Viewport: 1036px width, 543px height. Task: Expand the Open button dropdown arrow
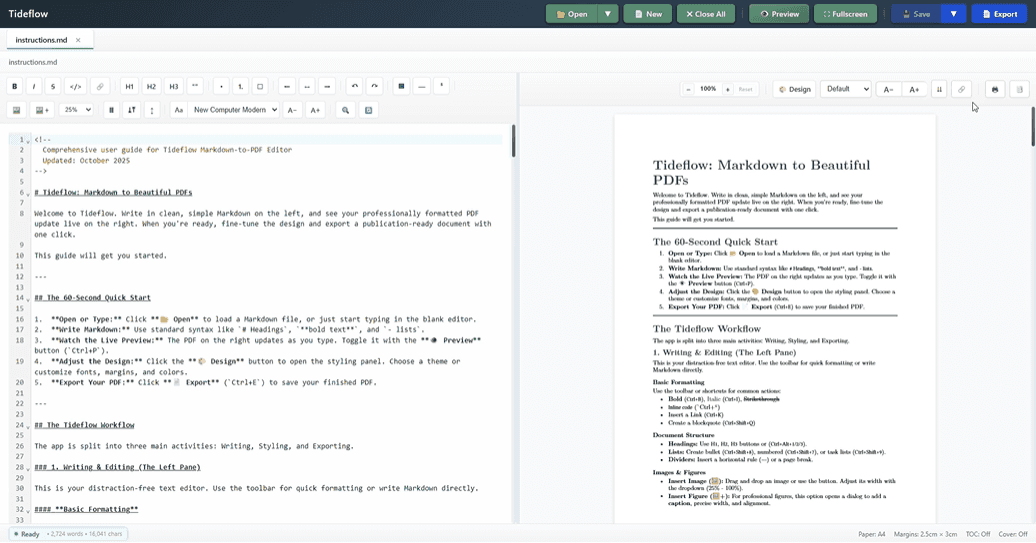point(607,14)
